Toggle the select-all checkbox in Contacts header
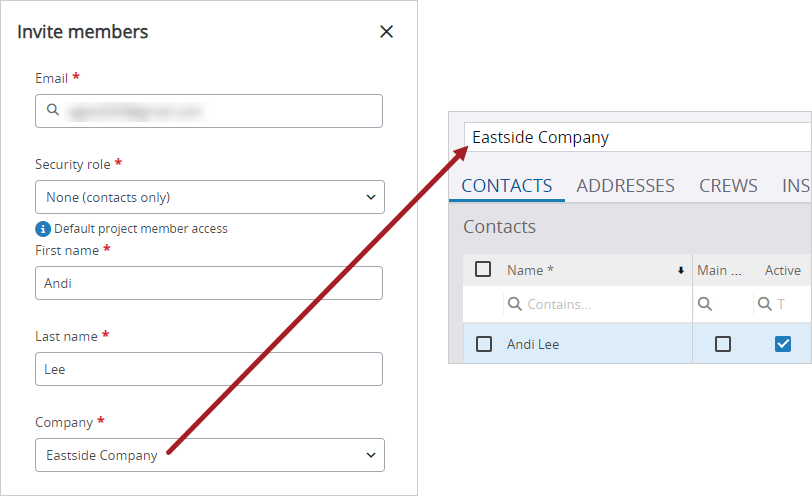The width and height of the screenshot is (812, 496). tap(483, 269)
